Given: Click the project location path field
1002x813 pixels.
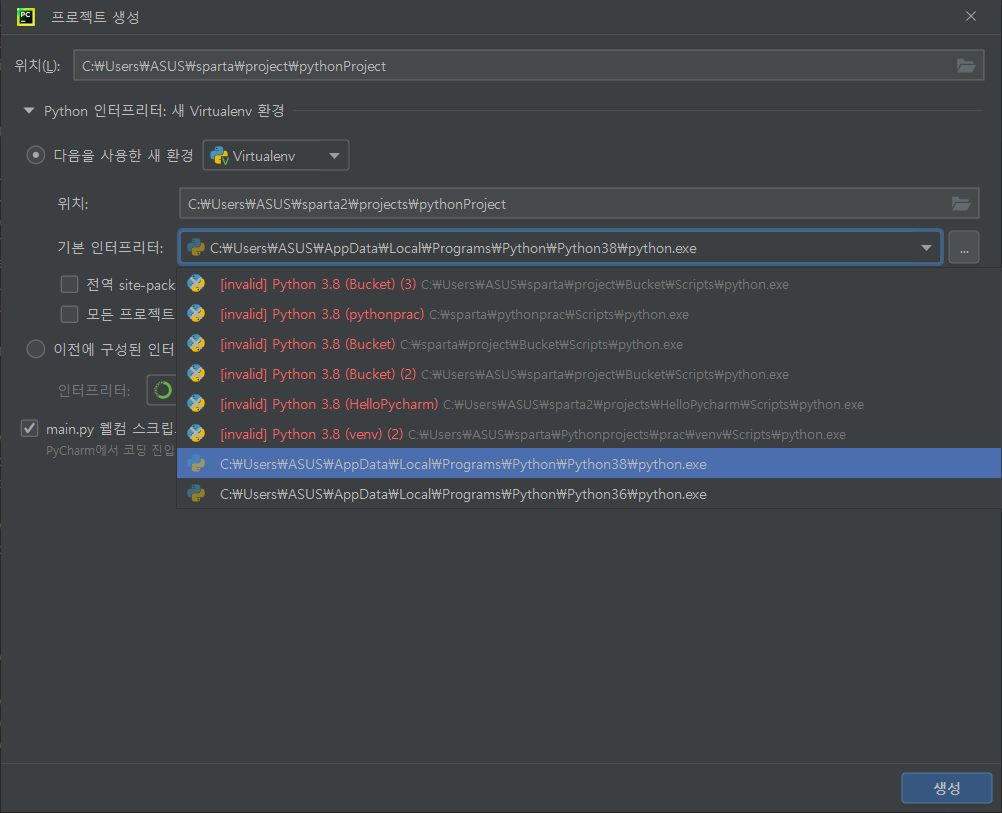Looking at the screenshot, I should [528, 66].
